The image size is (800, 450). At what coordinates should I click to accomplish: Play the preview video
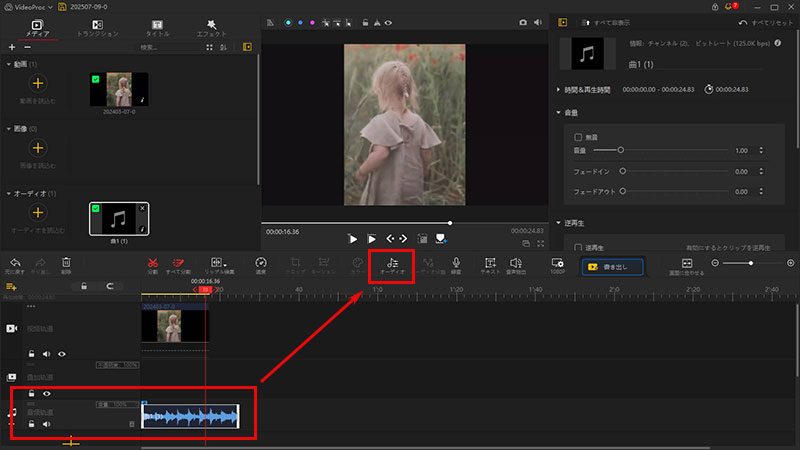click(353, 239)
